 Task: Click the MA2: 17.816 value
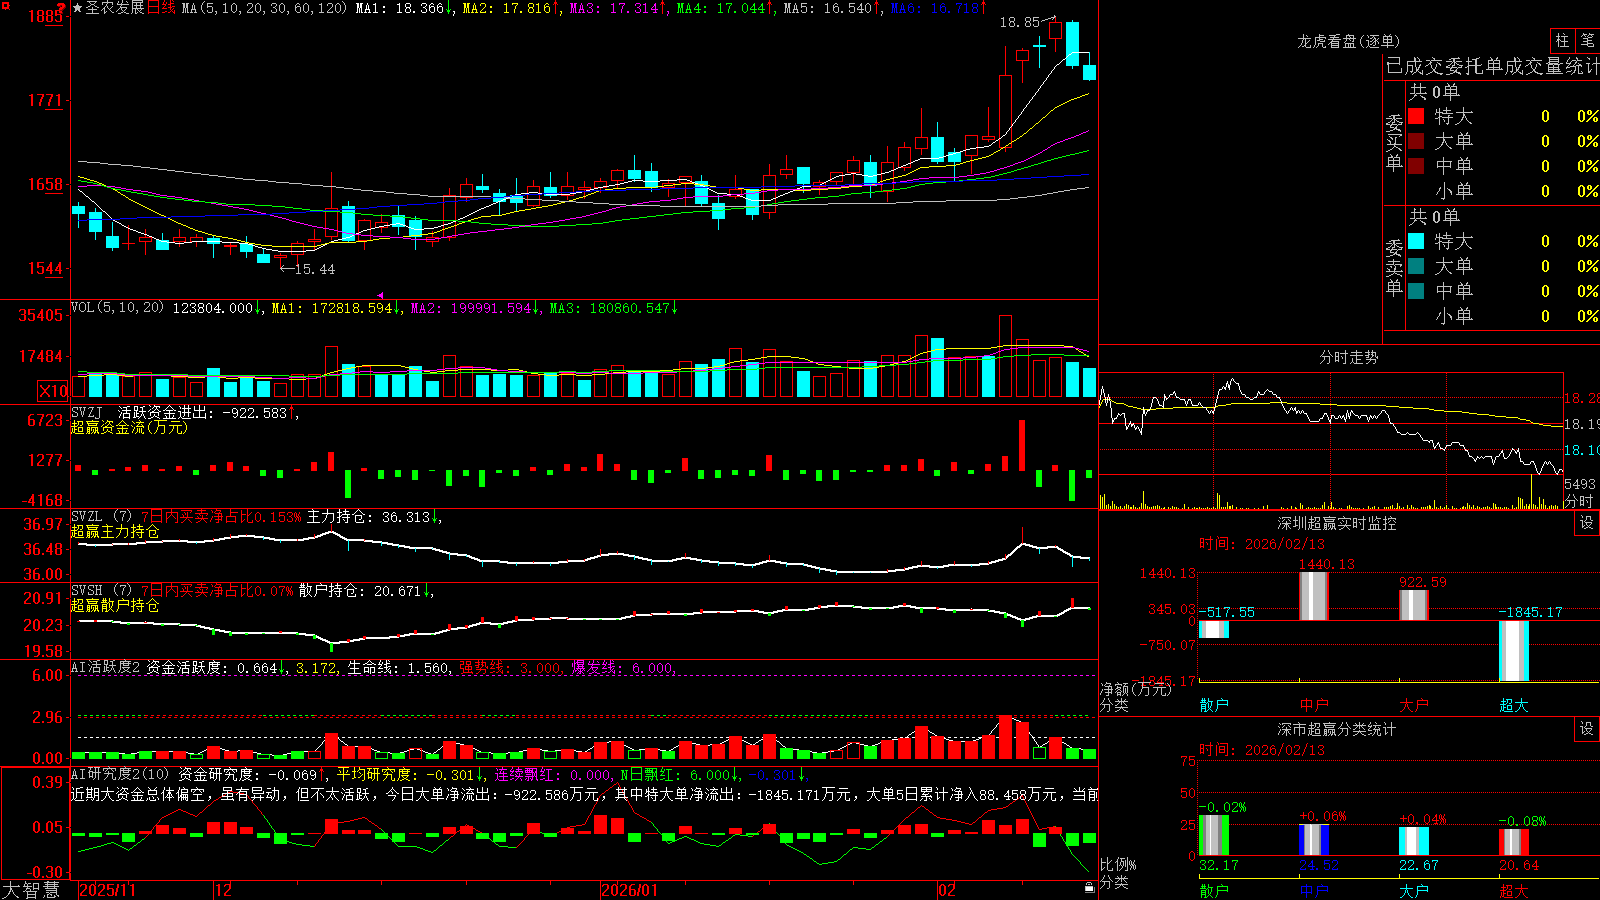(505, 8)
